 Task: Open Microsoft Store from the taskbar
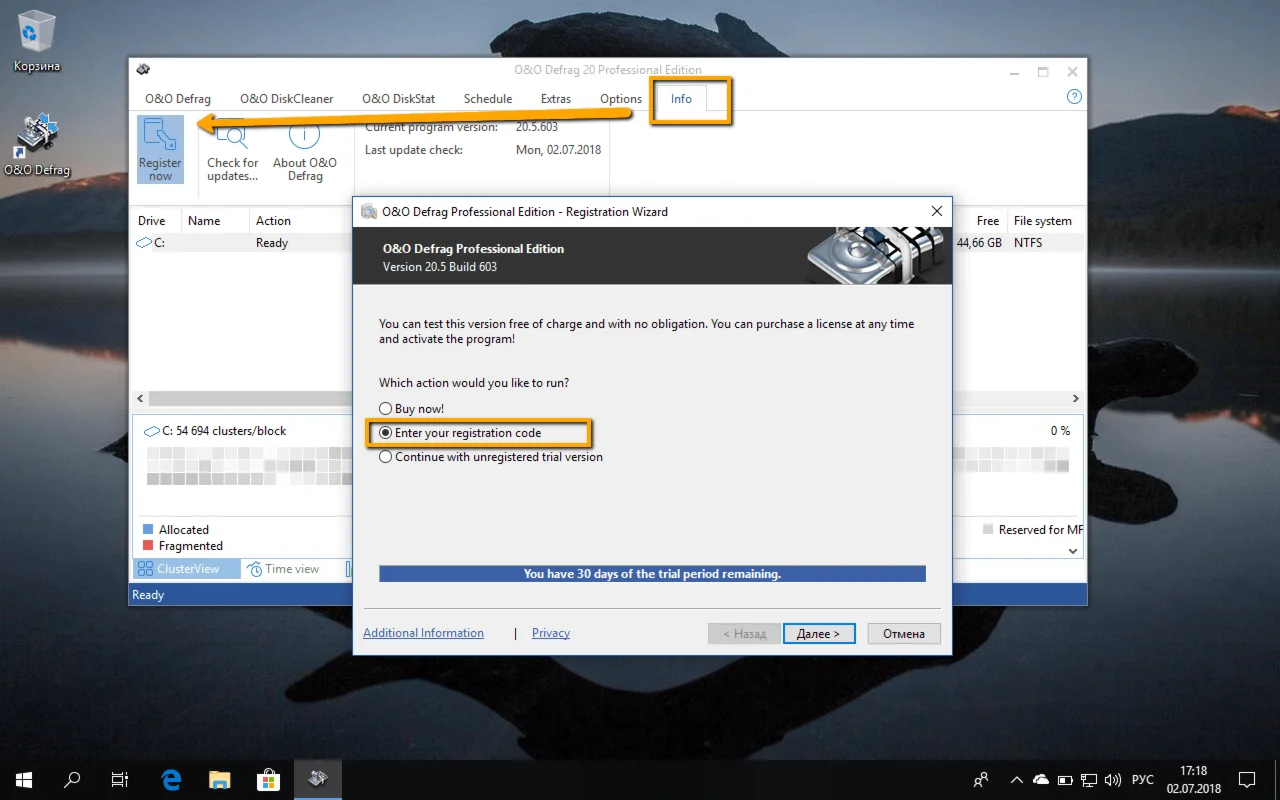click(268, 779)
